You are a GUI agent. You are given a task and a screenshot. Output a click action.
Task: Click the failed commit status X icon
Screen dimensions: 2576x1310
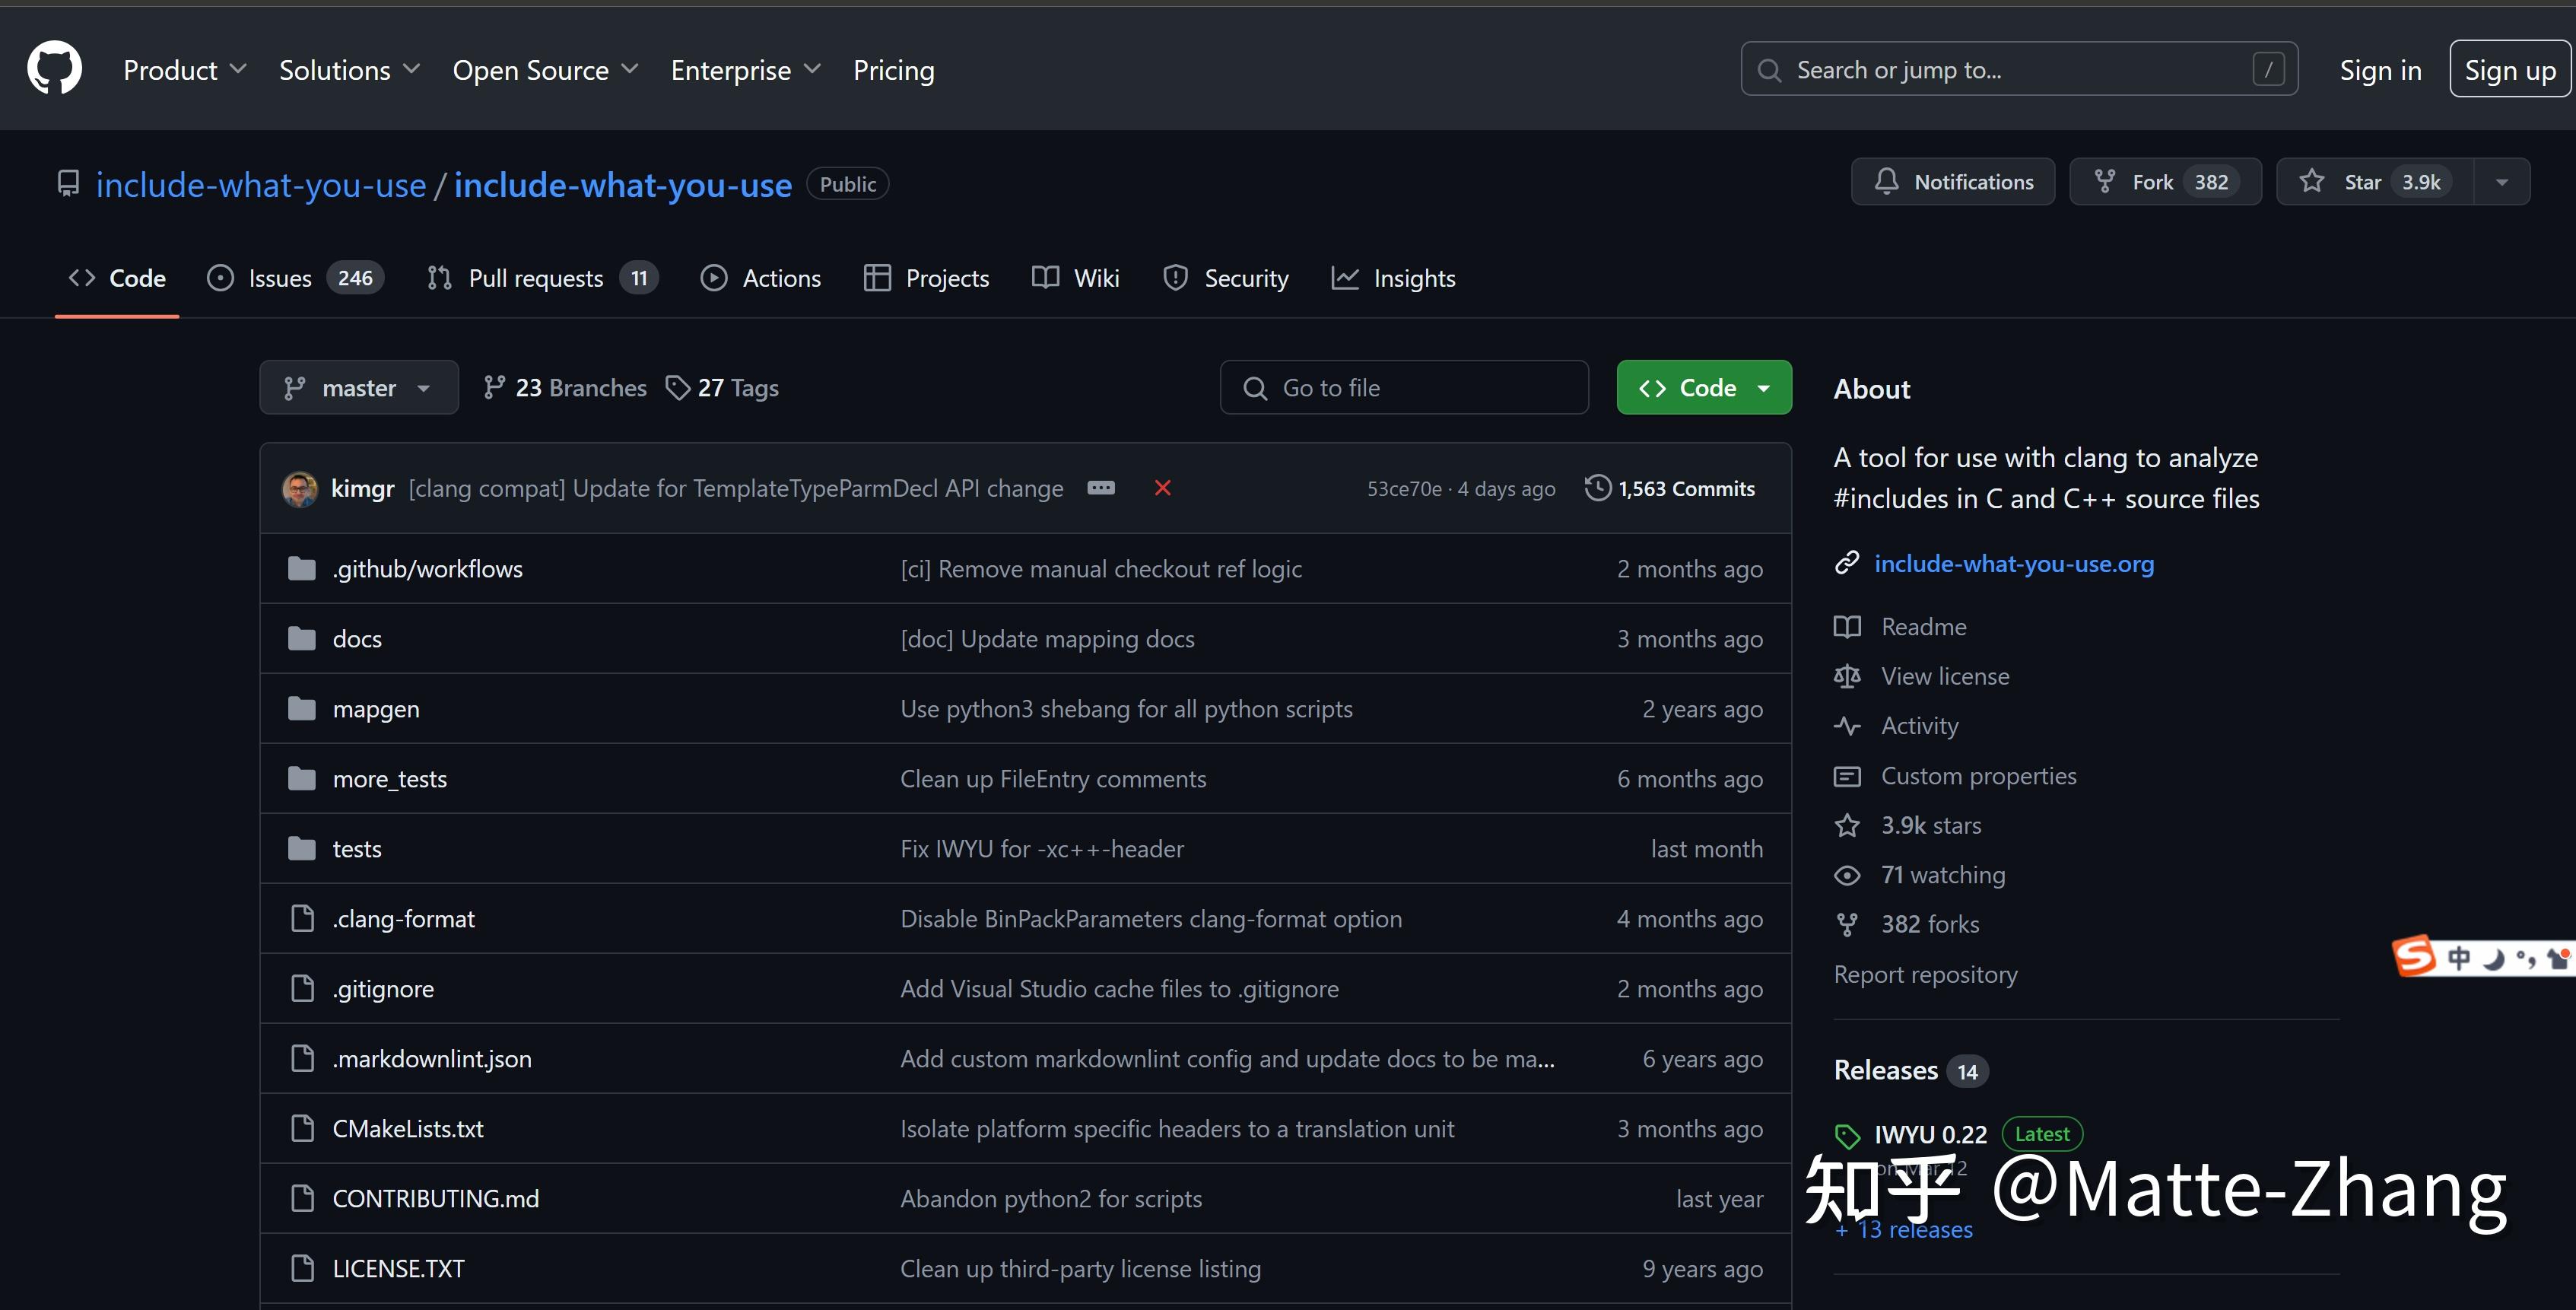click(x=1162, y=488)
